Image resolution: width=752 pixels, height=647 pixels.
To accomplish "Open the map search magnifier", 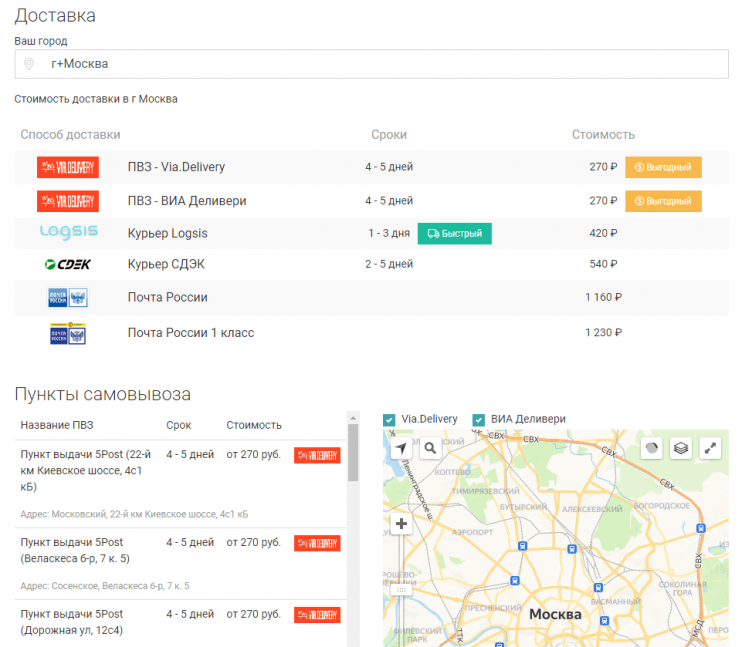I will [430, 448].
